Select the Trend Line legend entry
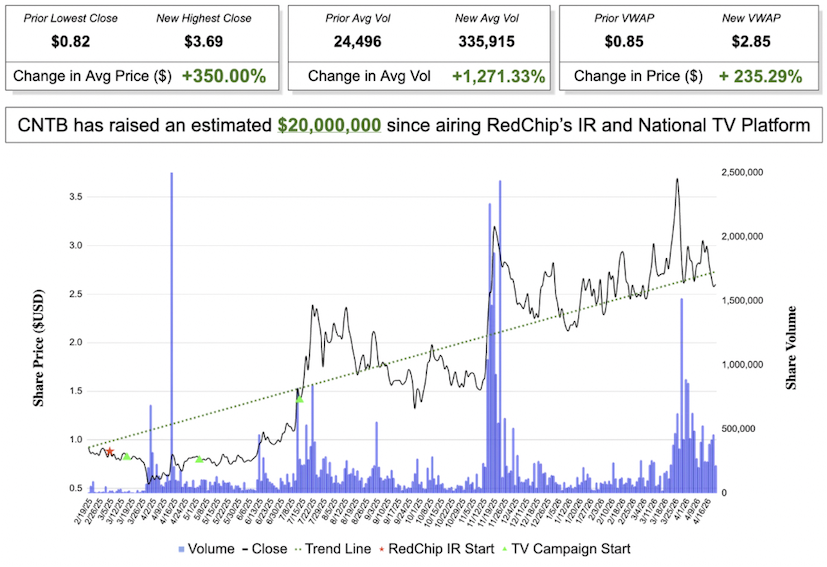The height and width of the screenshot is (567, 827). click(333, 549)
